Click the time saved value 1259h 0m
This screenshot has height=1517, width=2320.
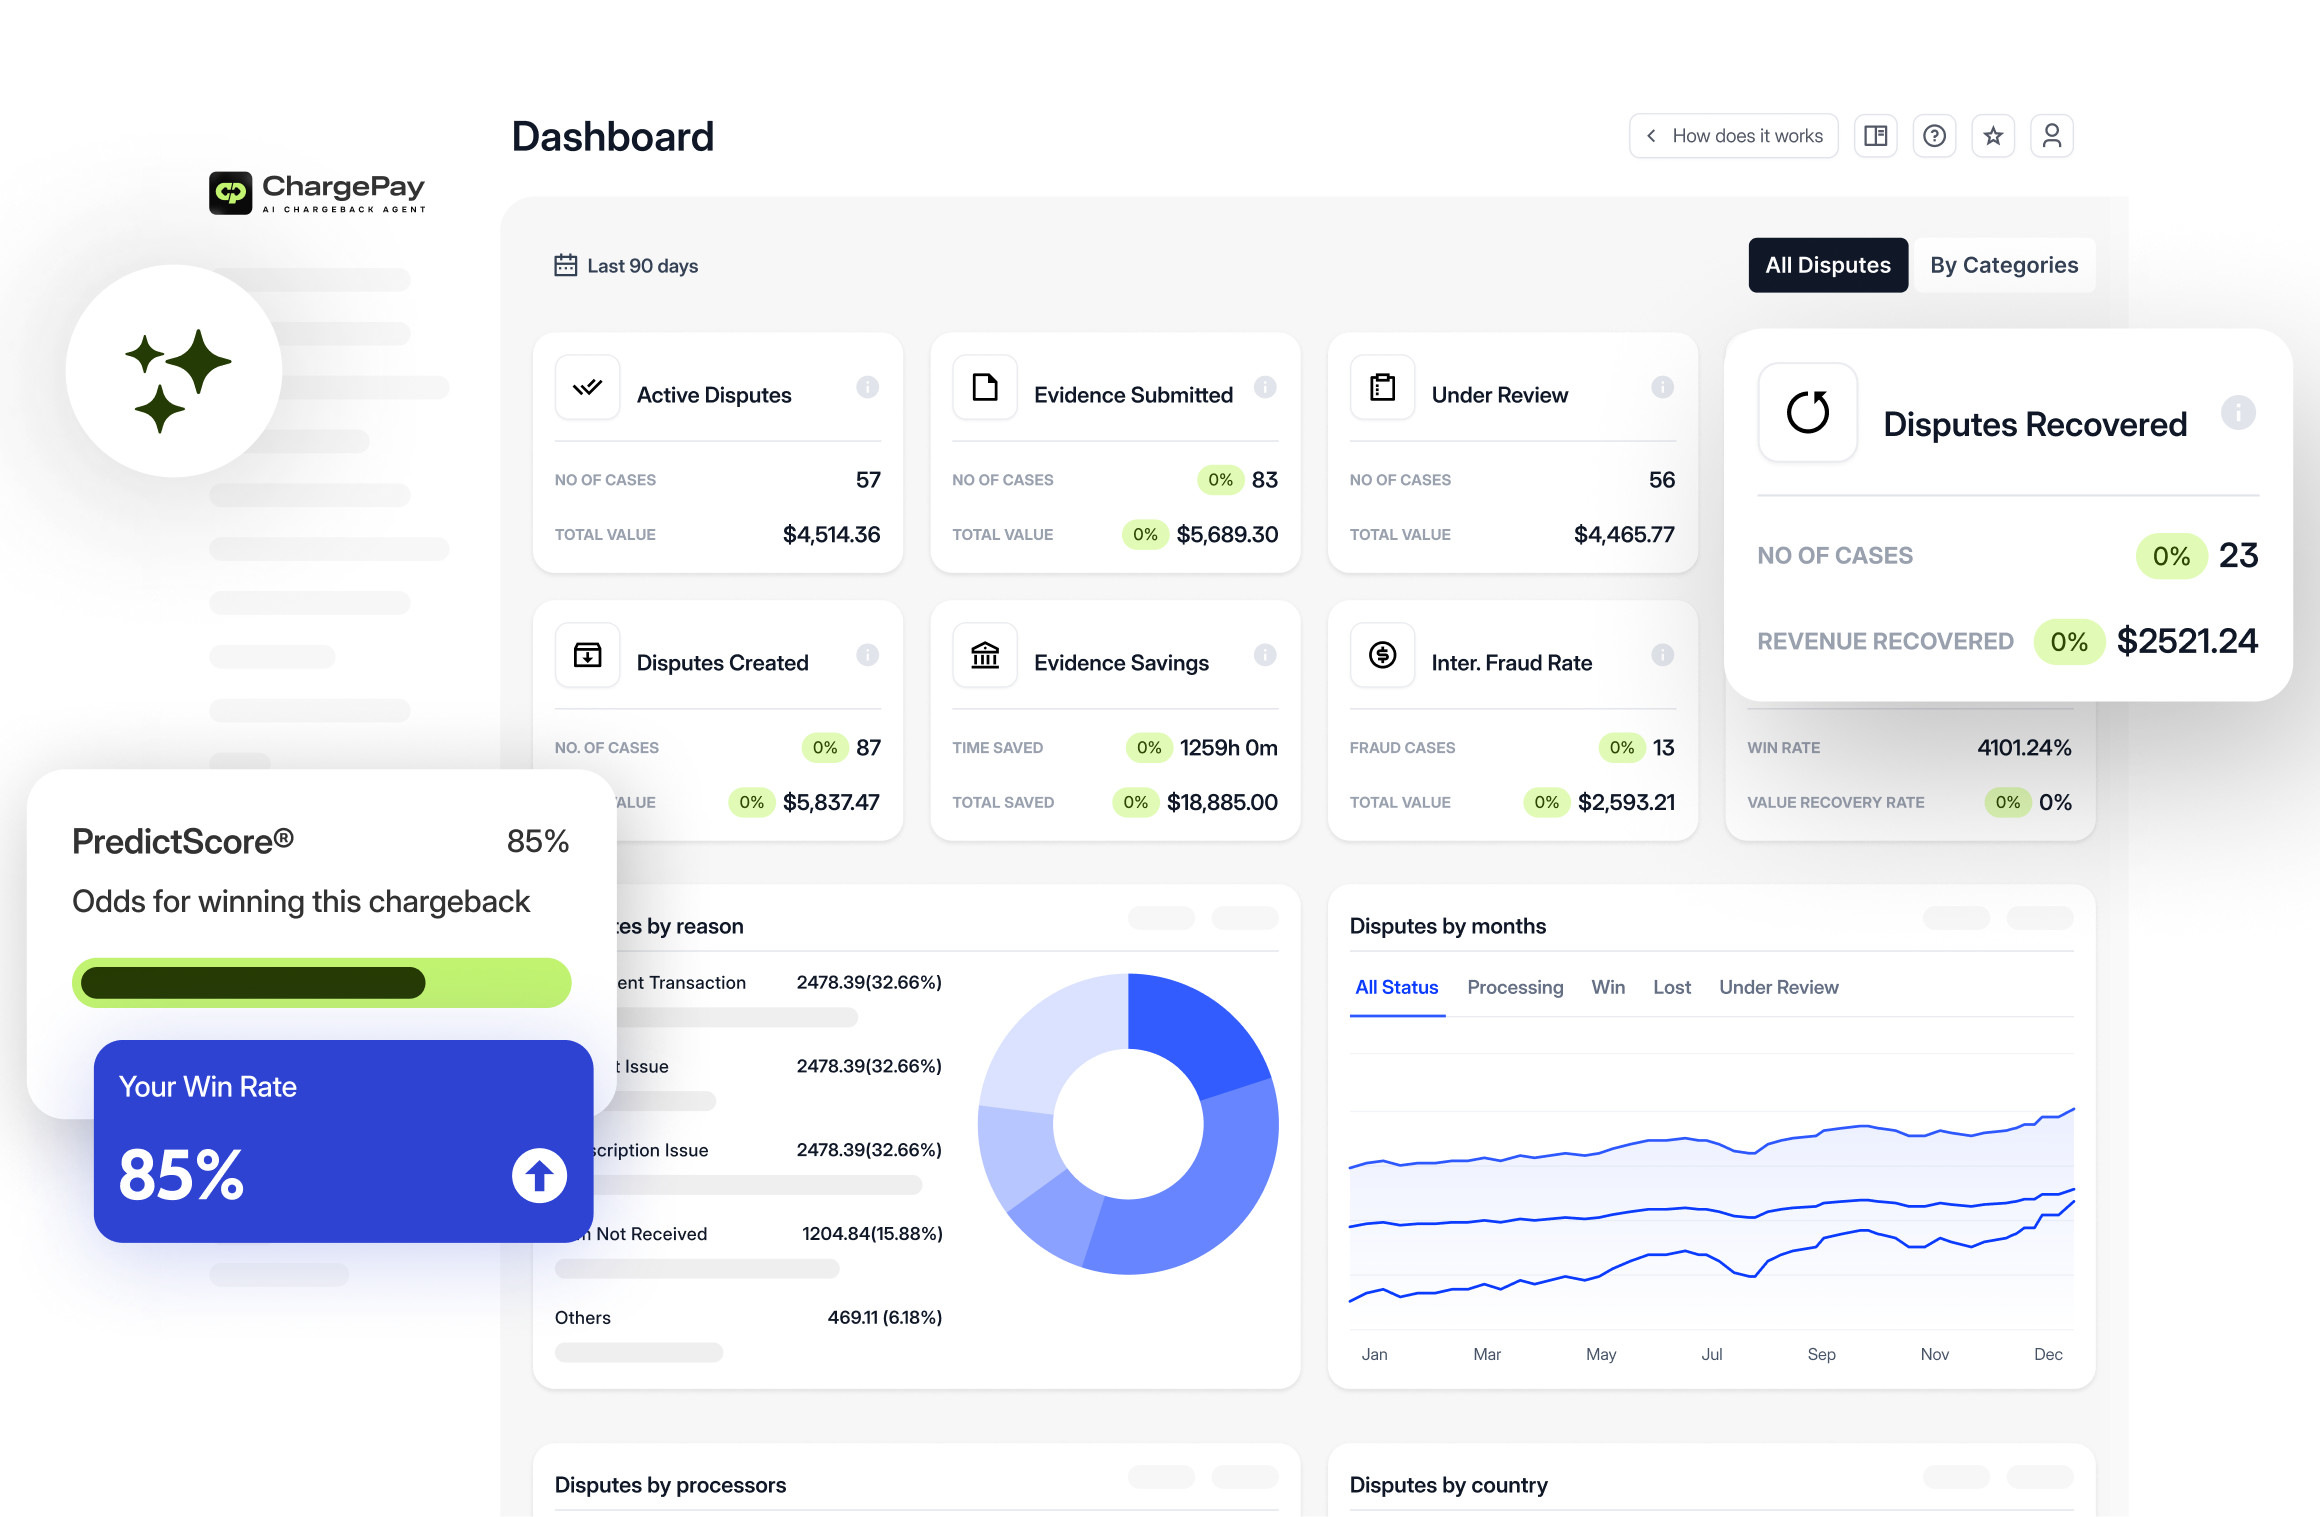[x=1228, y=747]
